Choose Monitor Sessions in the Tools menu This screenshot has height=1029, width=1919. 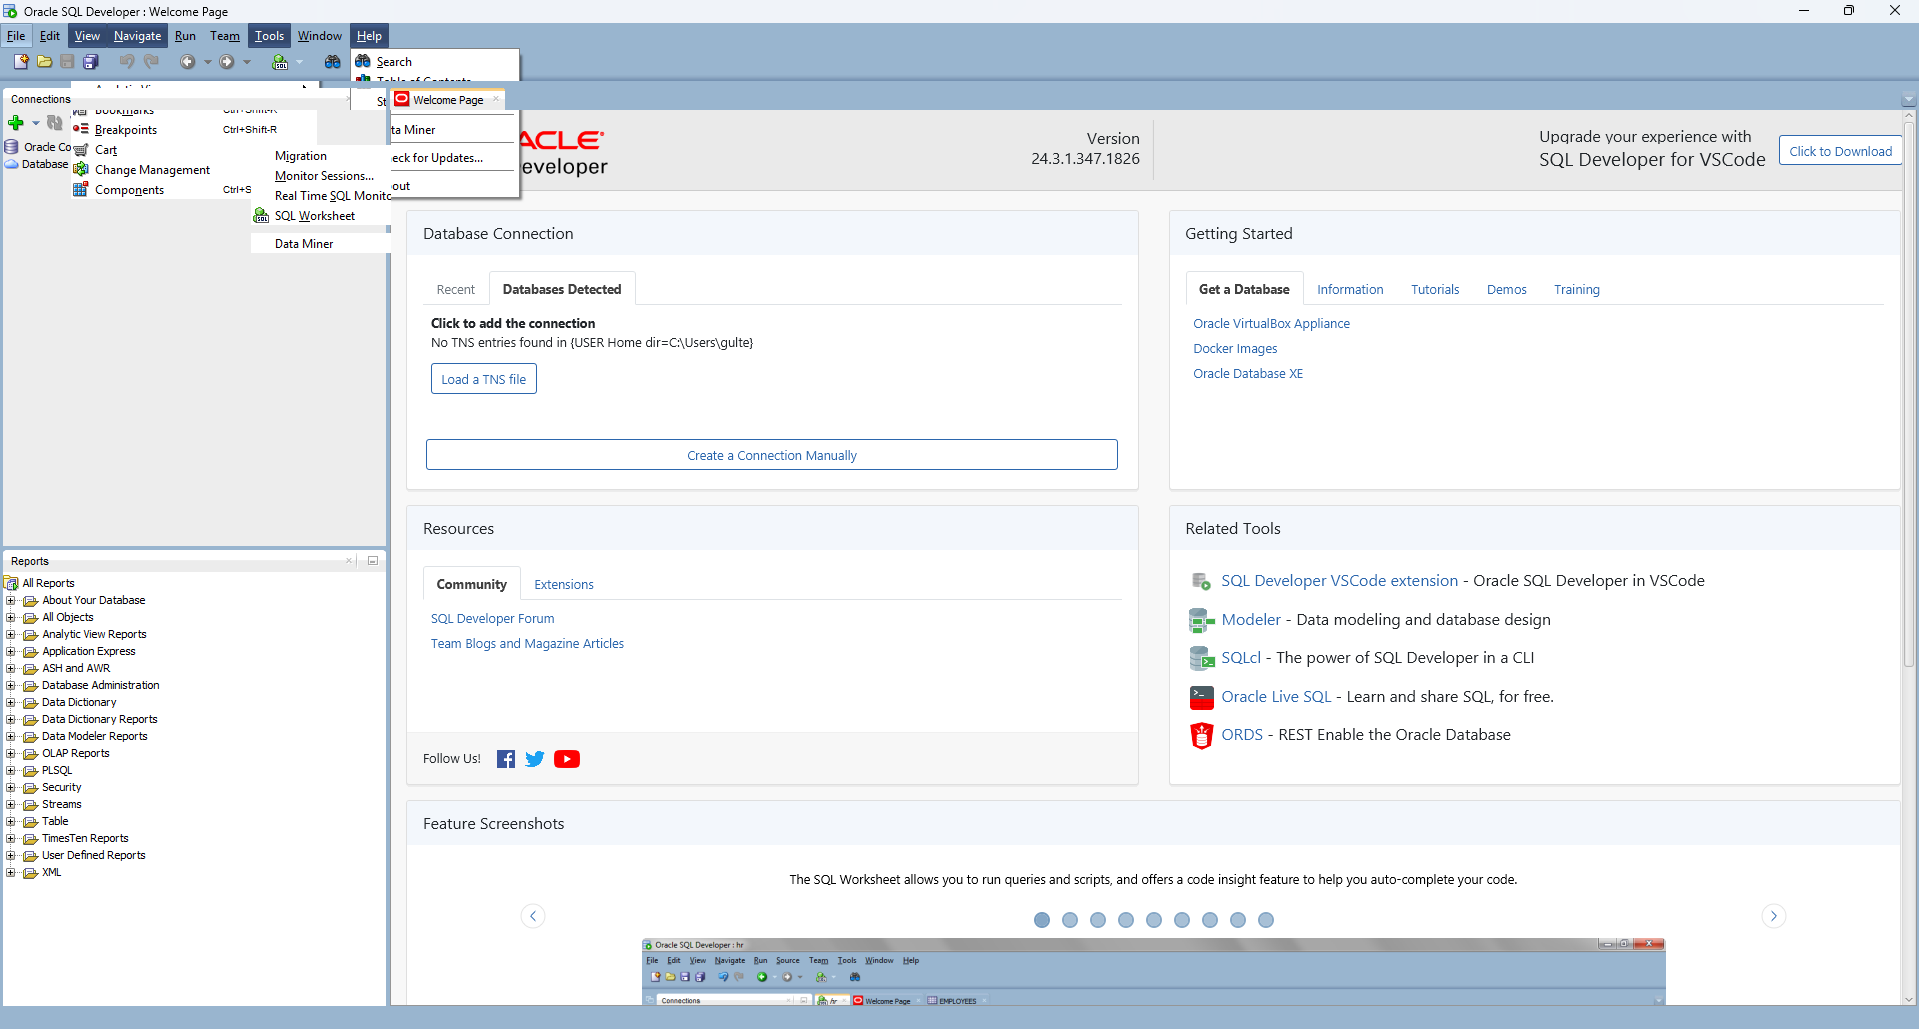[324, 176]
